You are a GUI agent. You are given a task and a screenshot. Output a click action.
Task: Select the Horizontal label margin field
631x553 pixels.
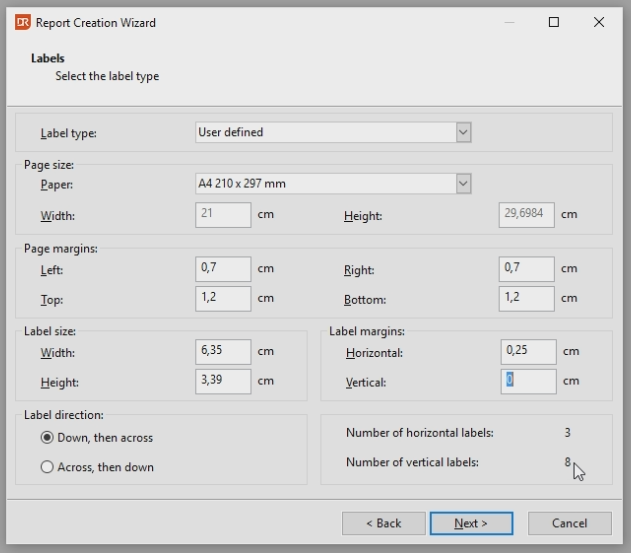(528, 351)
